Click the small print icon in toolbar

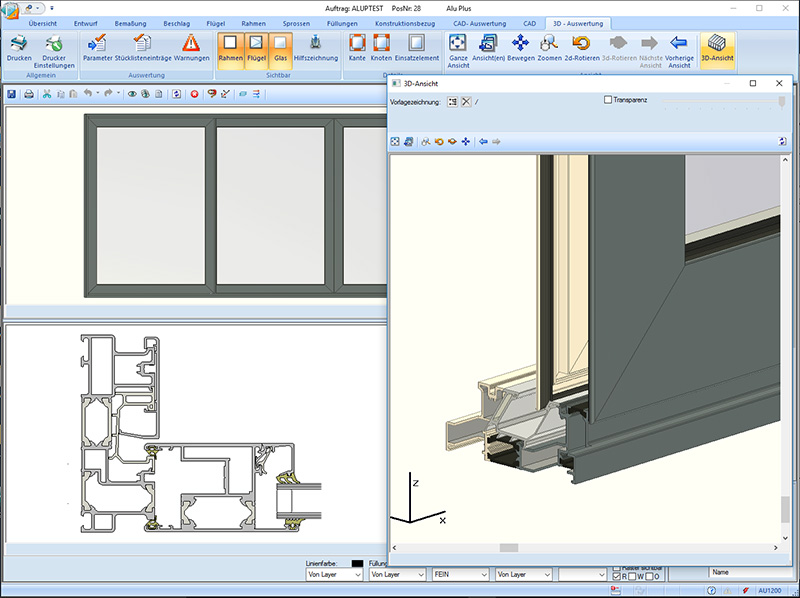click(29, 94)
